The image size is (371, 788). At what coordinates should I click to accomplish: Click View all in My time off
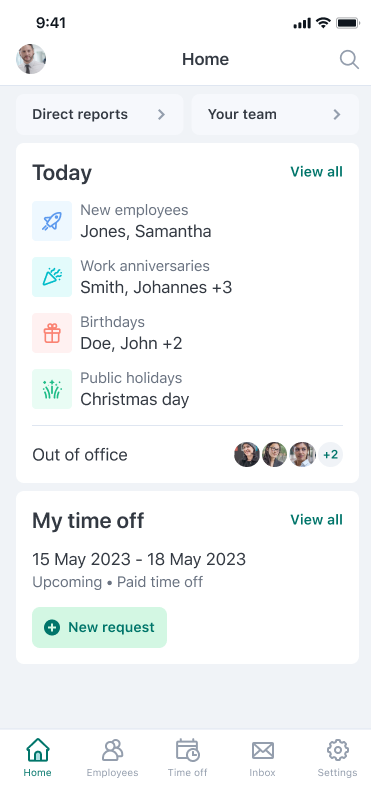[x=317, y=520]
